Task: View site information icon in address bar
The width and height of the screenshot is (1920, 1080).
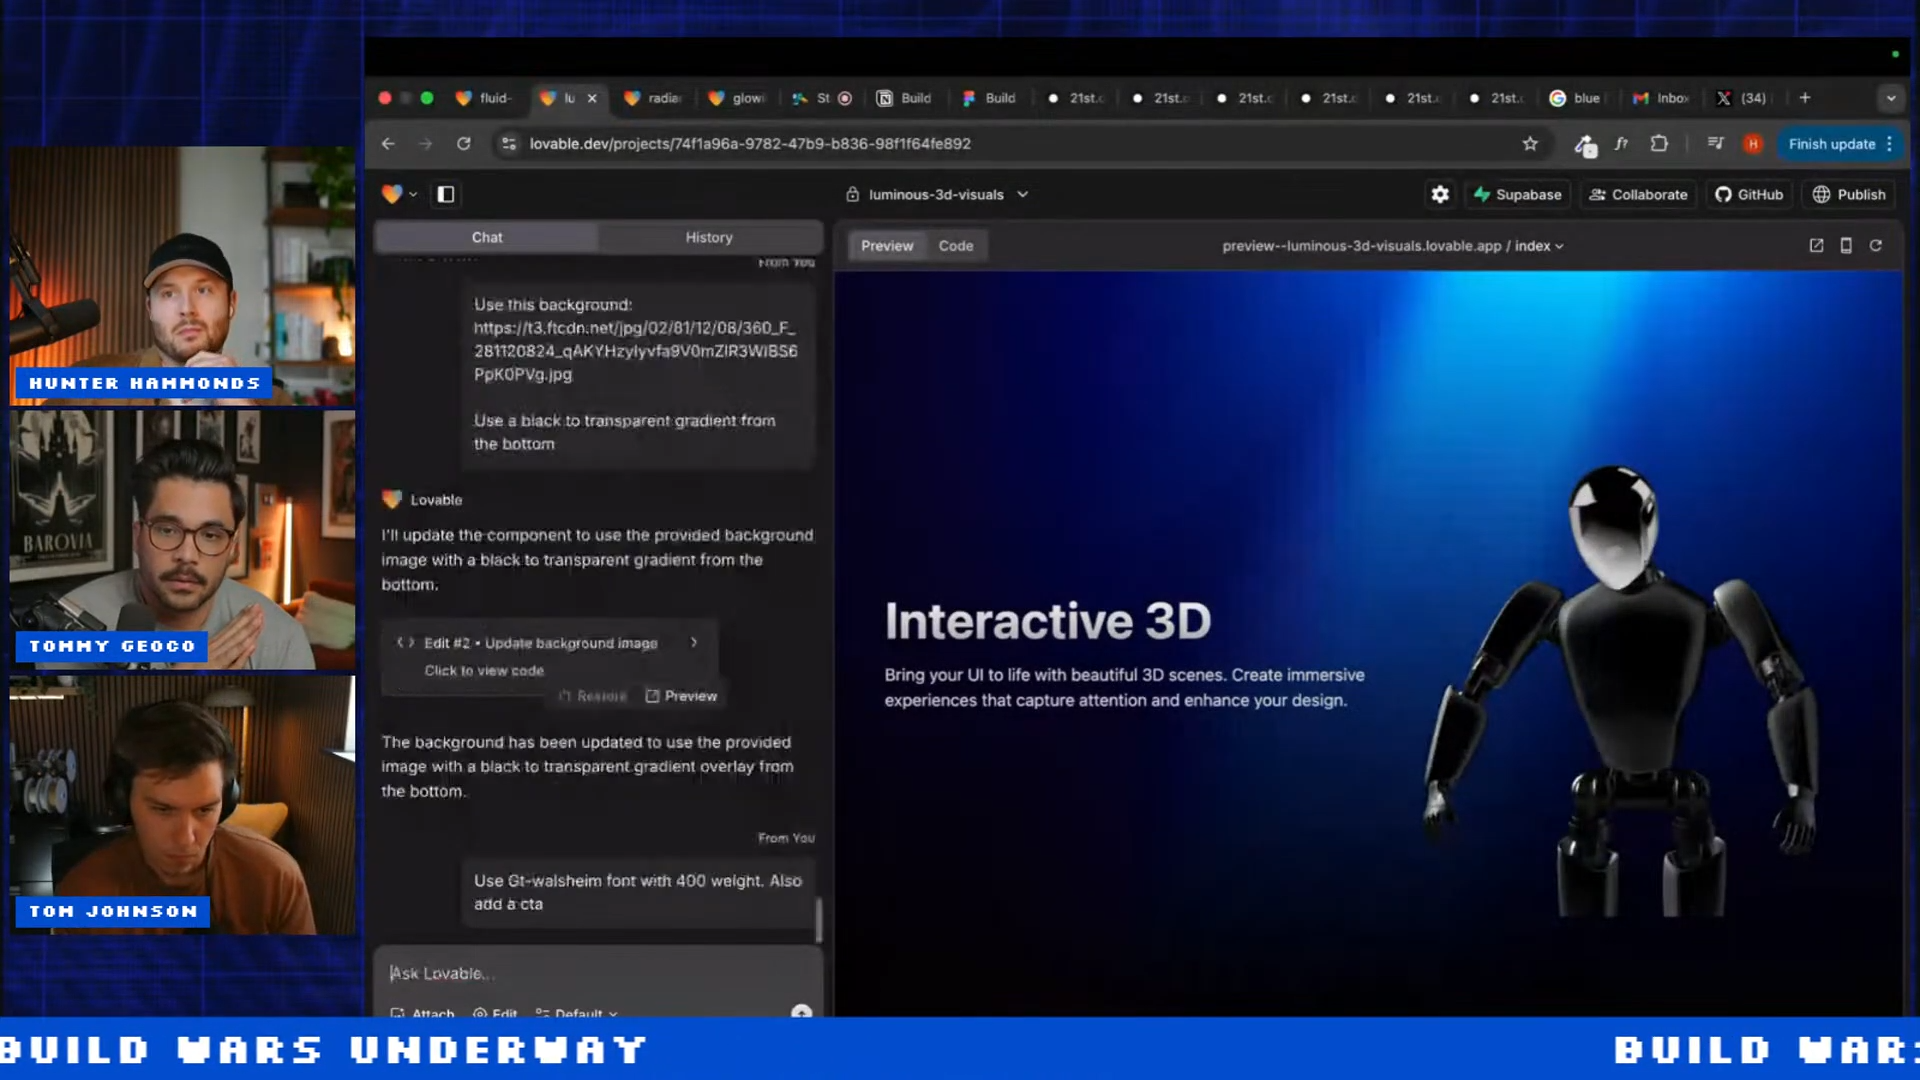Action: pos(509,144)
